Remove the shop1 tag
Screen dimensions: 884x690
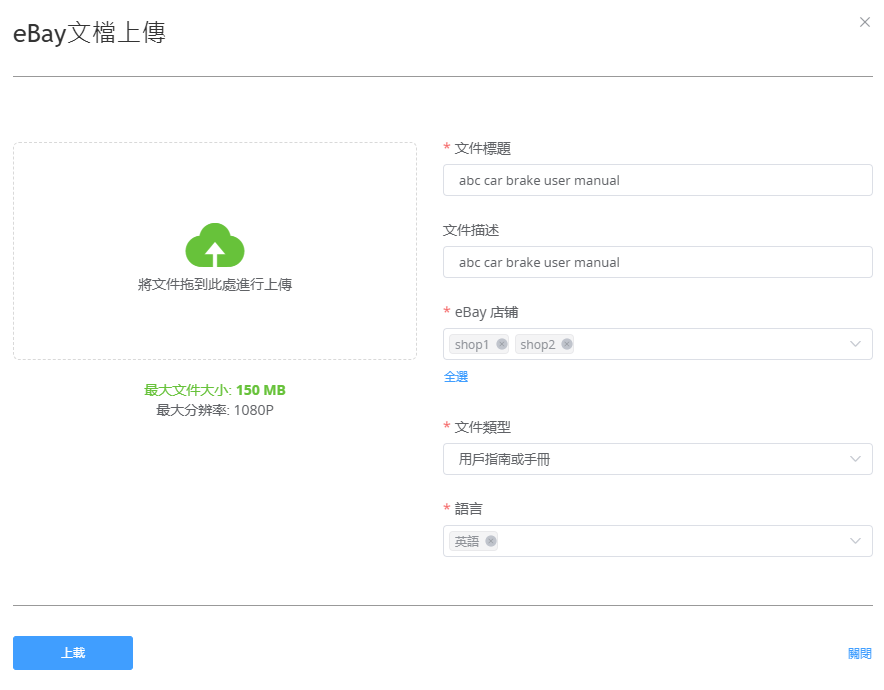tap(501, 344)
